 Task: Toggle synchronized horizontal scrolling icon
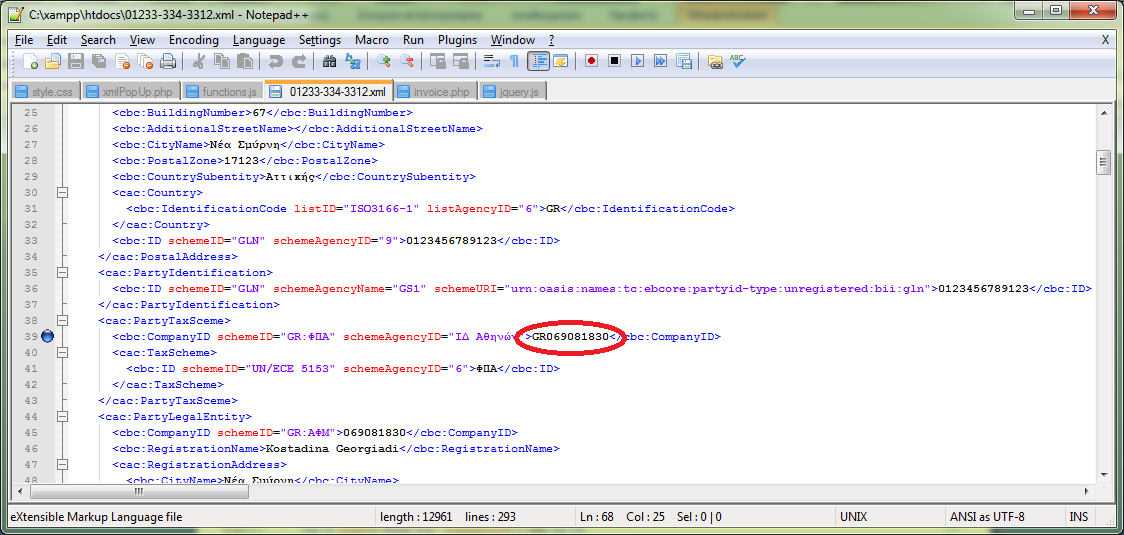point(460,62)
